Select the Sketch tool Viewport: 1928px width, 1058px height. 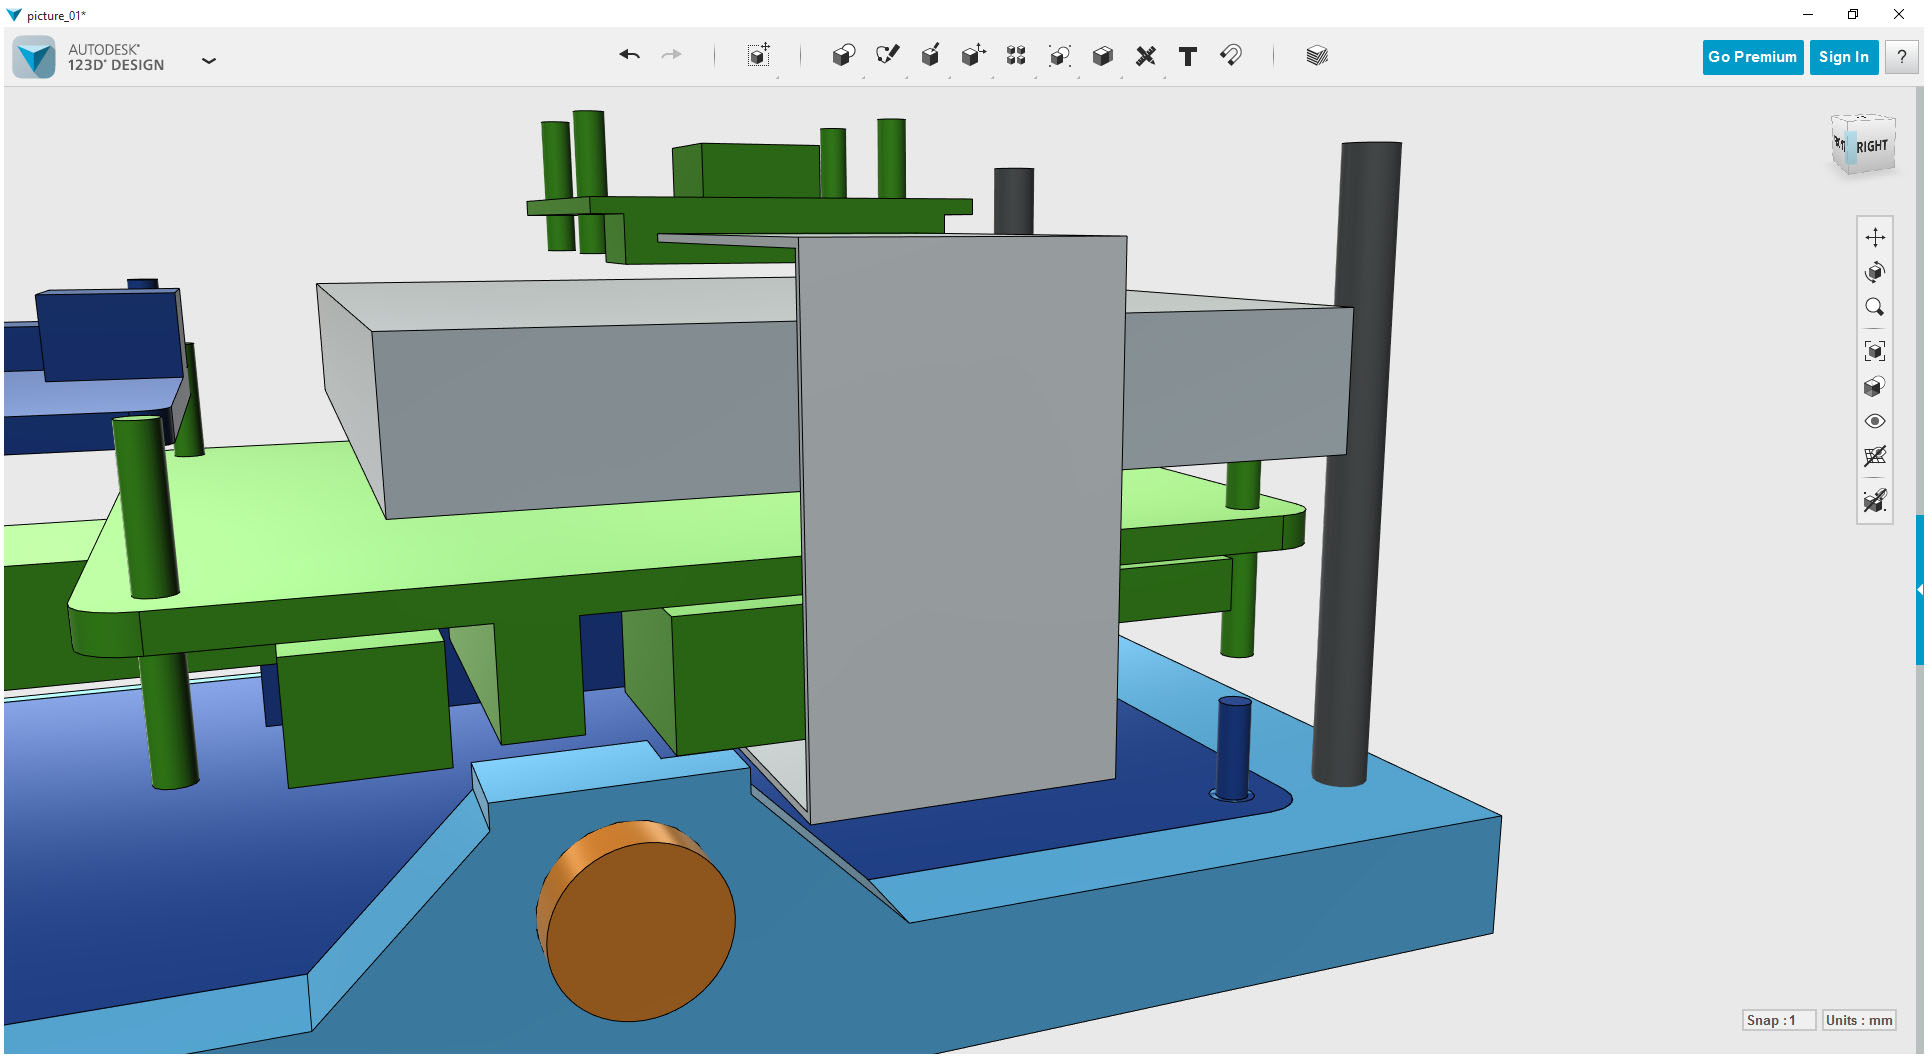coord(887,57)
